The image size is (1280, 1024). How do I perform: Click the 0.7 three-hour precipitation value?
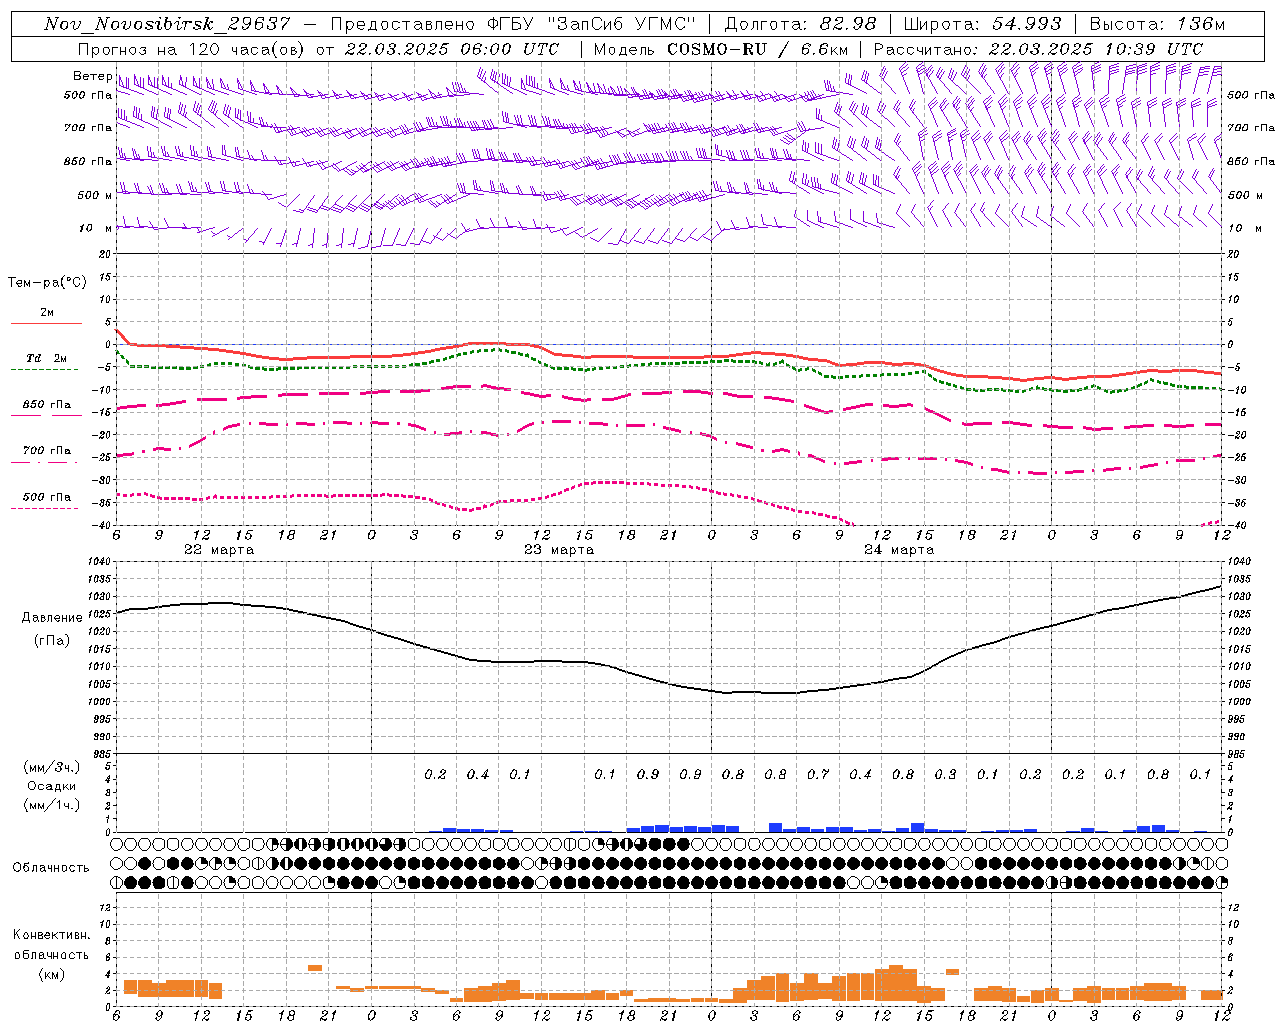coord(818,774)
